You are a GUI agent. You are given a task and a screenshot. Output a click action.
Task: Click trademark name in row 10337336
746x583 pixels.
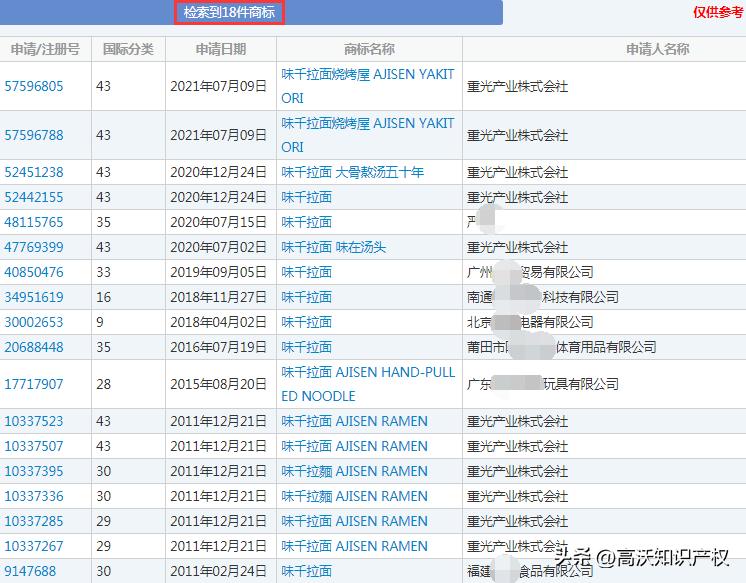(x=354, y=496)
